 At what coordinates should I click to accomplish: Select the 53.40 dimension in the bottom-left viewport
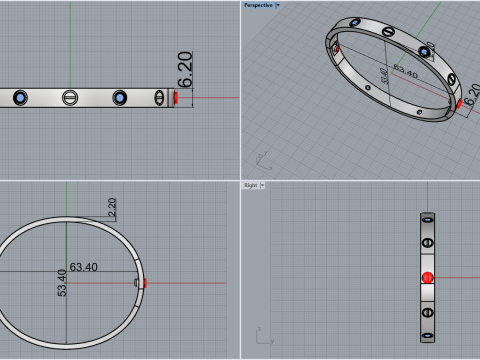click(62, 283)
